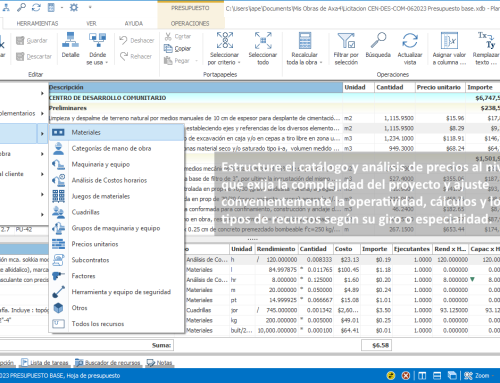Open the Dónde se usa tool
500x383 pixels.
tap(97, 48)
